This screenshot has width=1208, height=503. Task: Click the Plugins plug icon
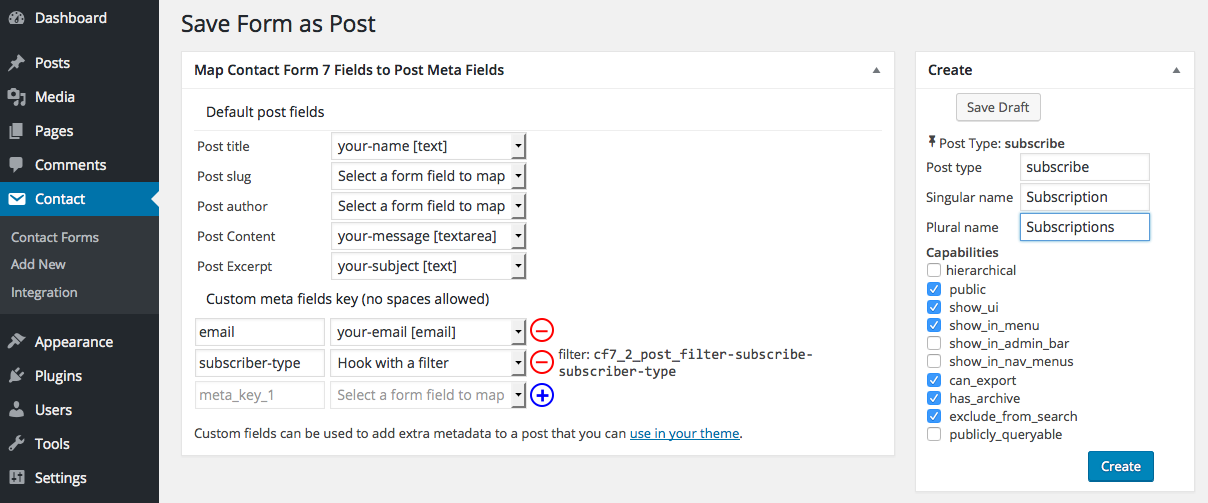16,376
